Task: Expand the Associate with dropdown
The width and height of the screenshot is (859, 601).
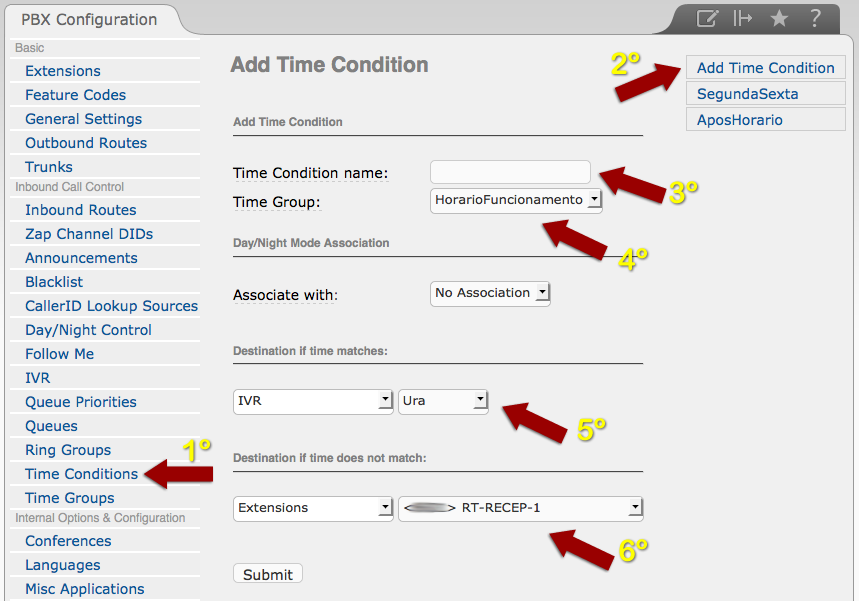Action: (490, 293)
